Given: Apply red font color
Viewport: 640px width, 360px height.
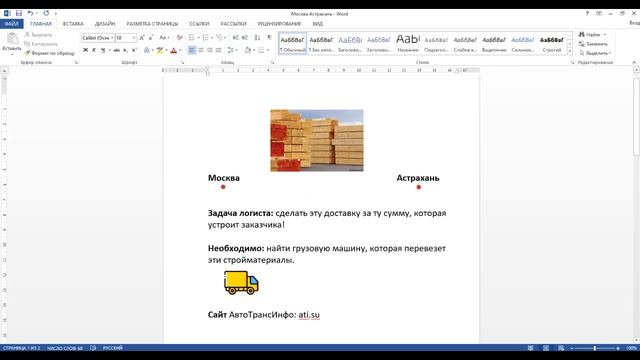Looking at the screenshot, I should 173,50.
